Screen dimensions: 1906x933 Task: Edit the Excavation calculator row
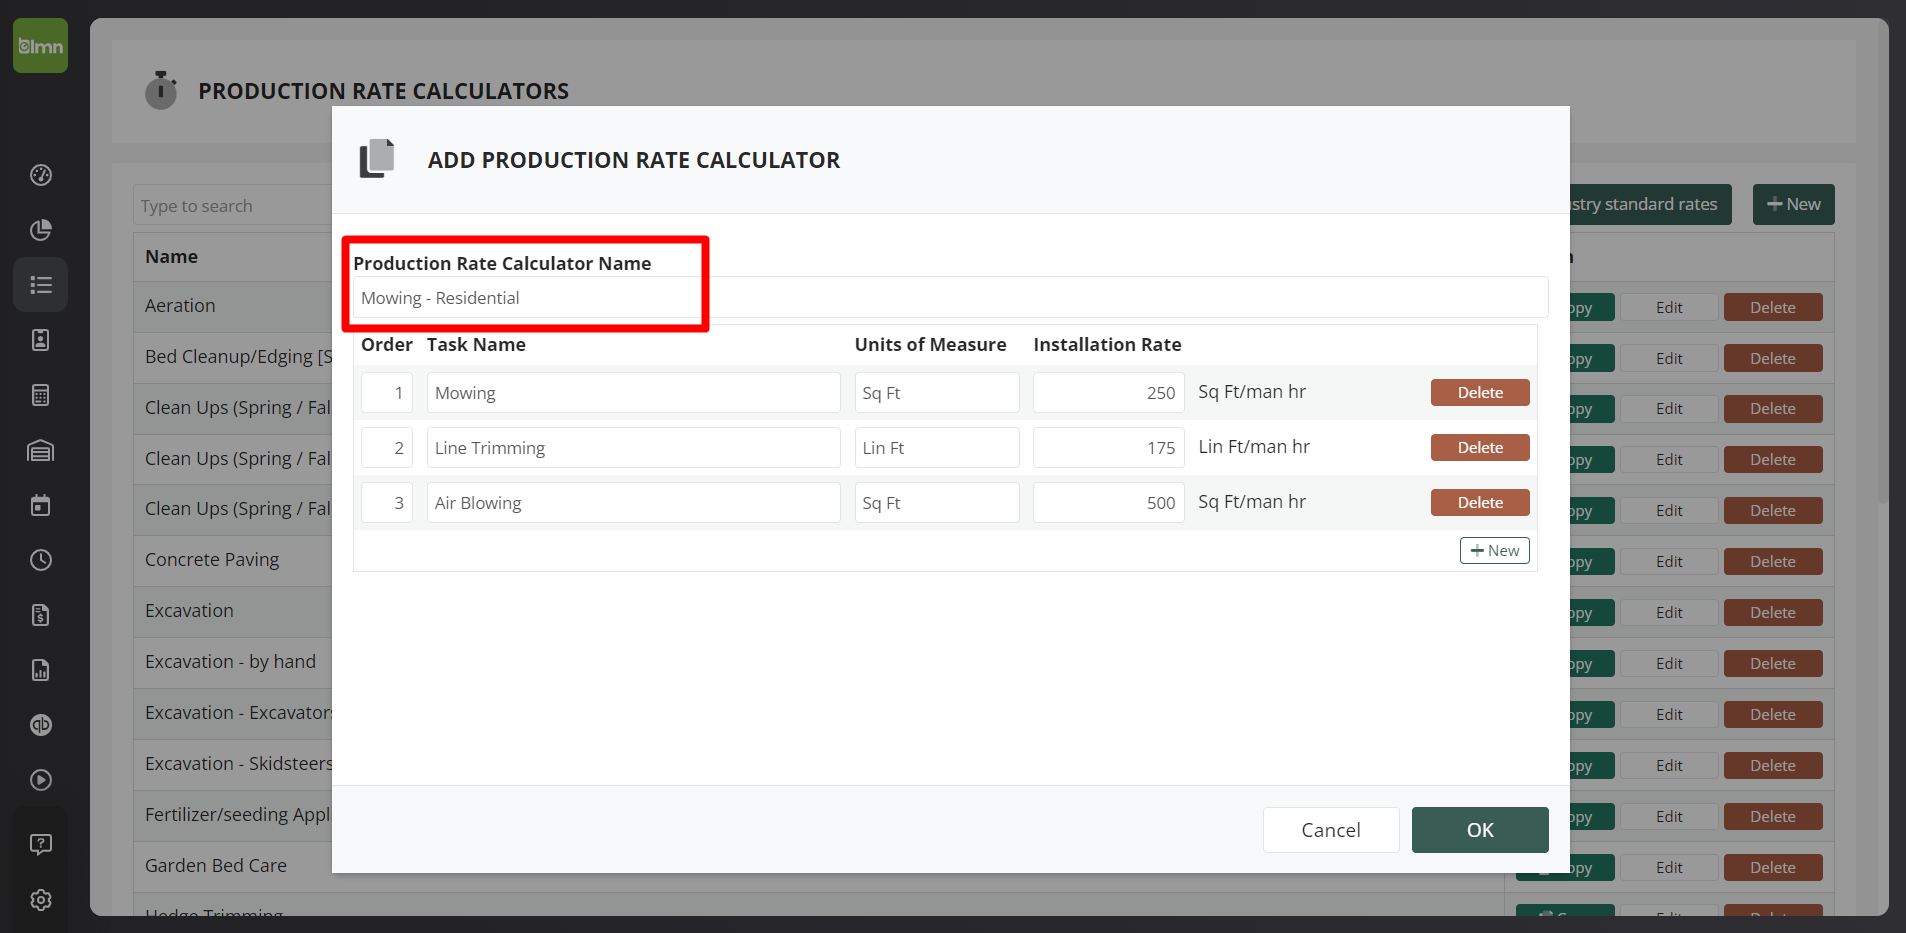tap(1669, 613)
